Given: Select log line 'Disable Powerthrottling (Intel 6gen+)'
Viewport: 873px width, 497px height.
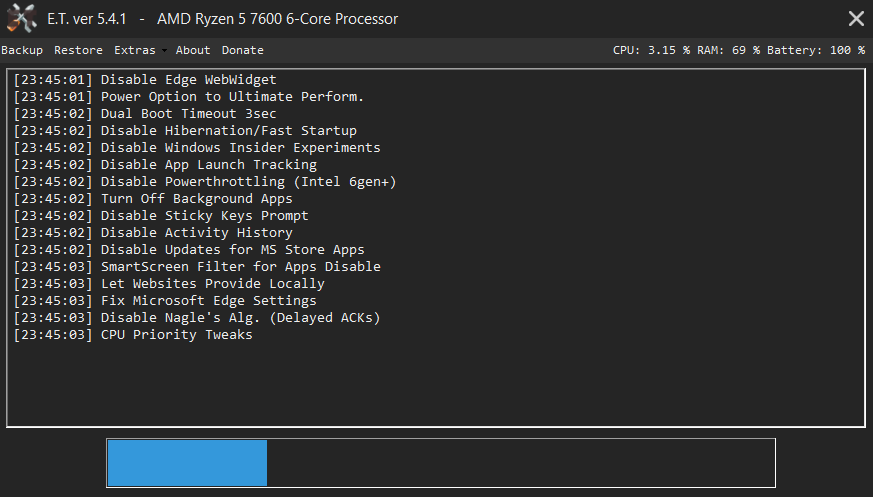Looking at the screenshot, I should pos(205,181).
